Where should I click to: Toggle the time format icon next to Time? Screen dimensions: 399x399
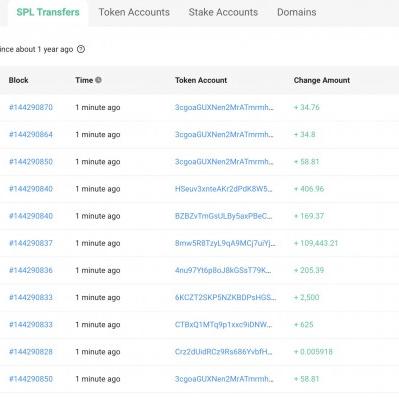point(98,80)
